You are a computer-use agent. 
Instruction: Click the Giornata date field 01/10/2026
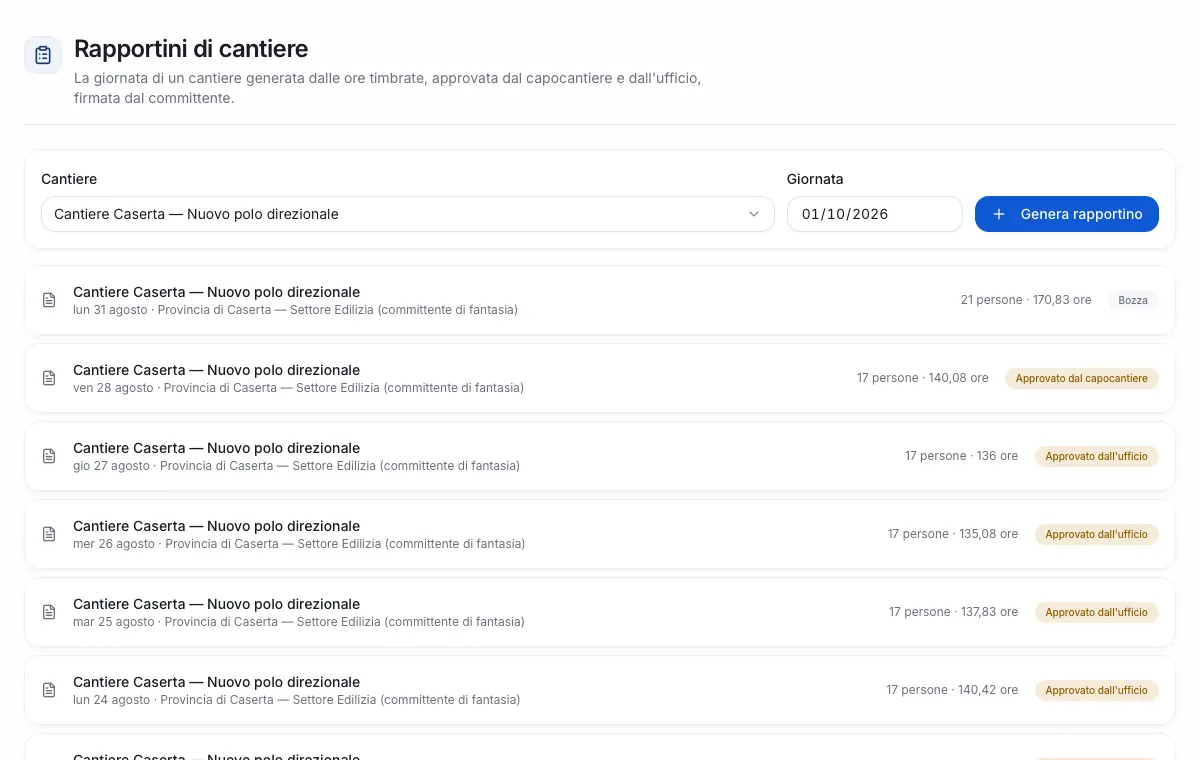point(874,214)
